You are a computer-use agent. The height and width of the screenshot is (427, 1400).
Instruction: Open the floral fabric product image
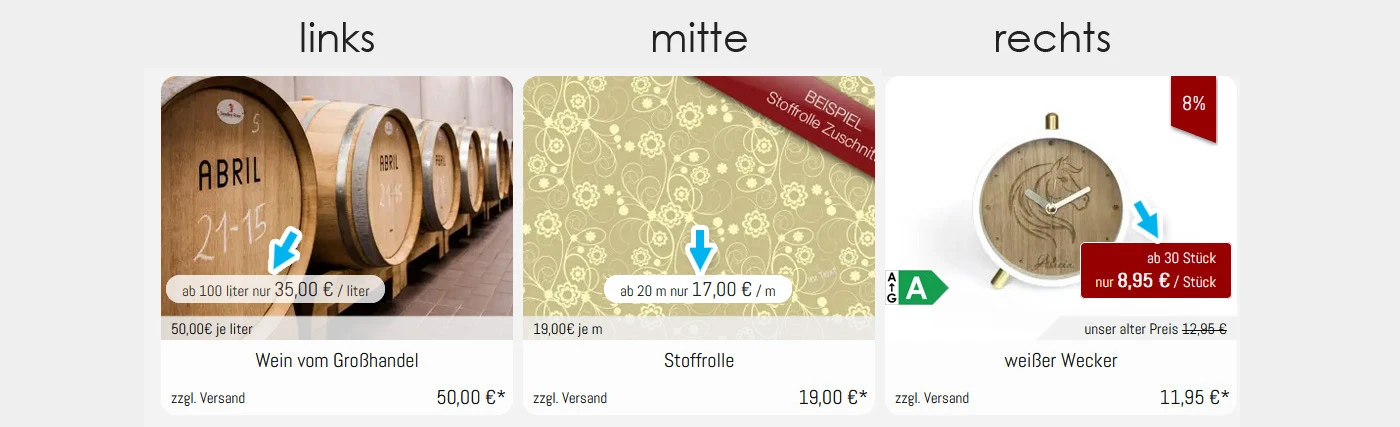tap(699, 196)
